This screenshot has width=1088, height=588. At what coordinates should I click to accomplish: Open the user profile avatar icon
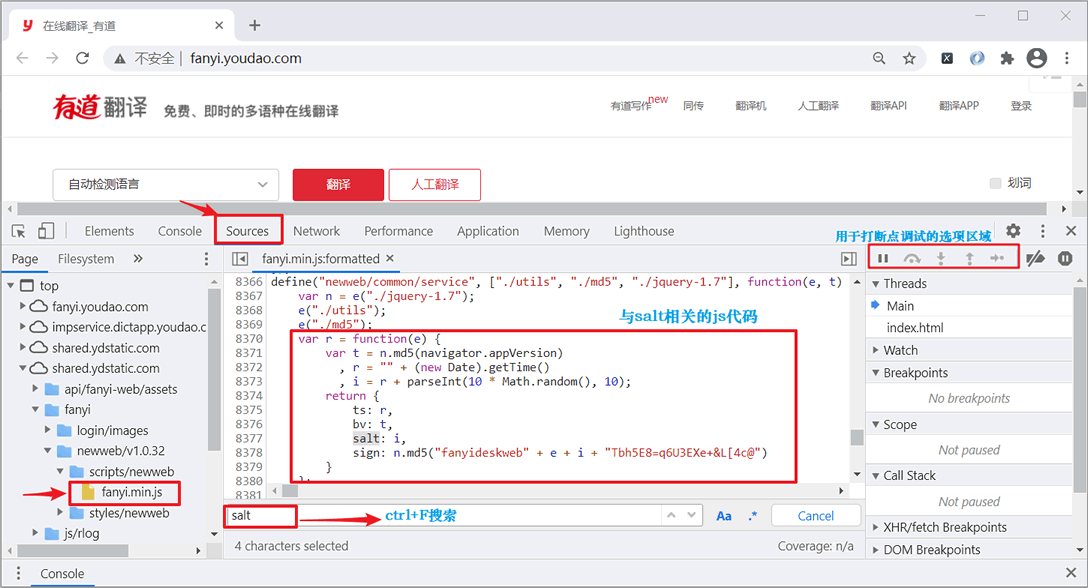[1037, 58]
